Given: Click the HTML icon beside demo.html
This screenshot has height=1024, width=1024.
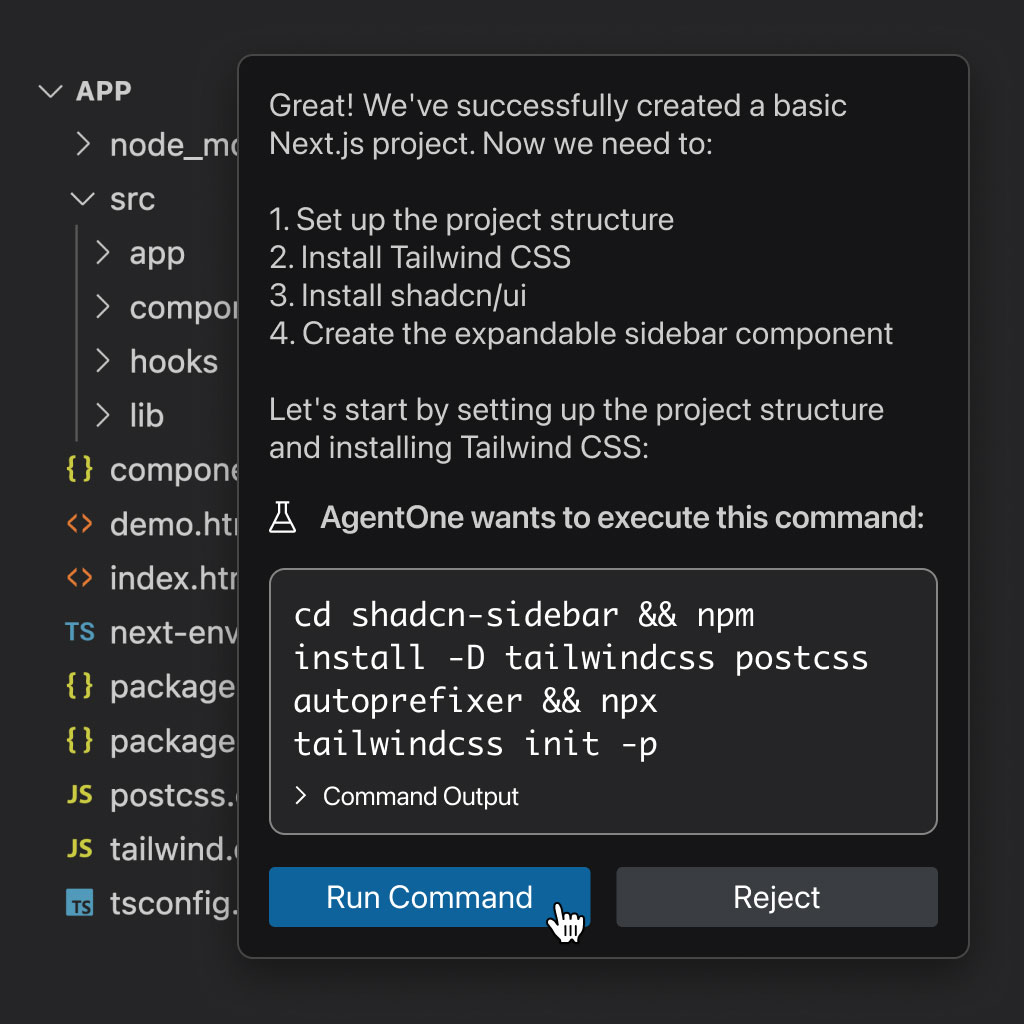Looking at the screenshot, I should [x=80, y=523].
